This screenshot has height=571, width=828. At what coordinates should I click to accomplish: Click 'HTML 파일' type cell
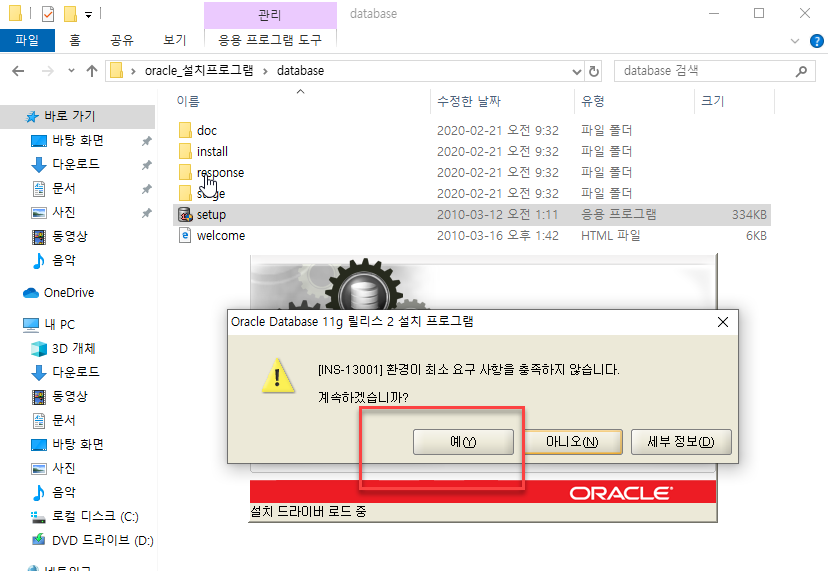(610, 236)
